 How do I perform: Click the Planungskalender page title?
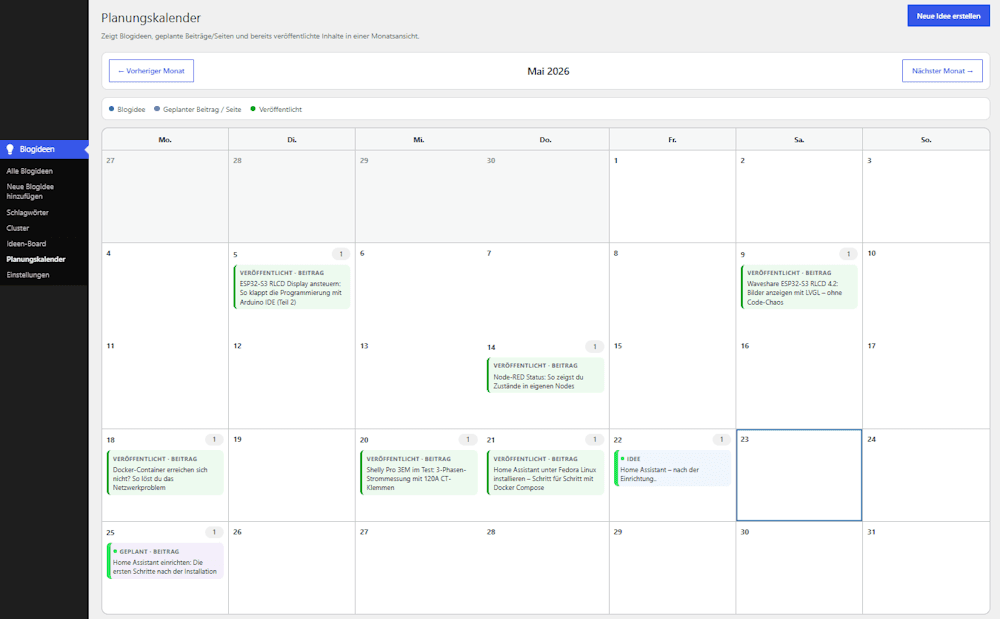[151, 18]
